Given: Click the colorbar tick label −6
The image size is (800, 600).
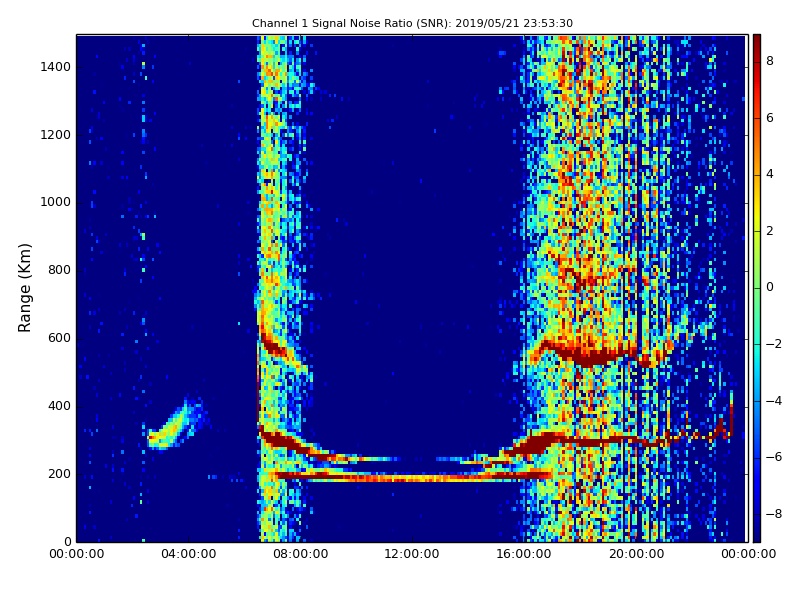Looking at the screenshot, I should (774, 457).
